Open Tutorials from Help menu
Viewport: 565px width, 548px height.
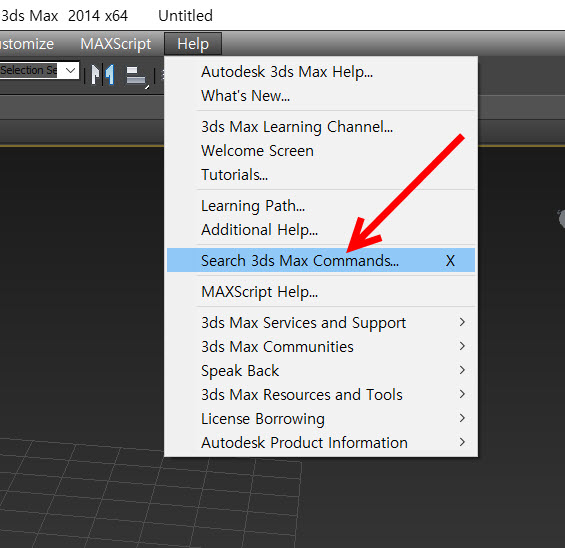click(x=321, y=175)
